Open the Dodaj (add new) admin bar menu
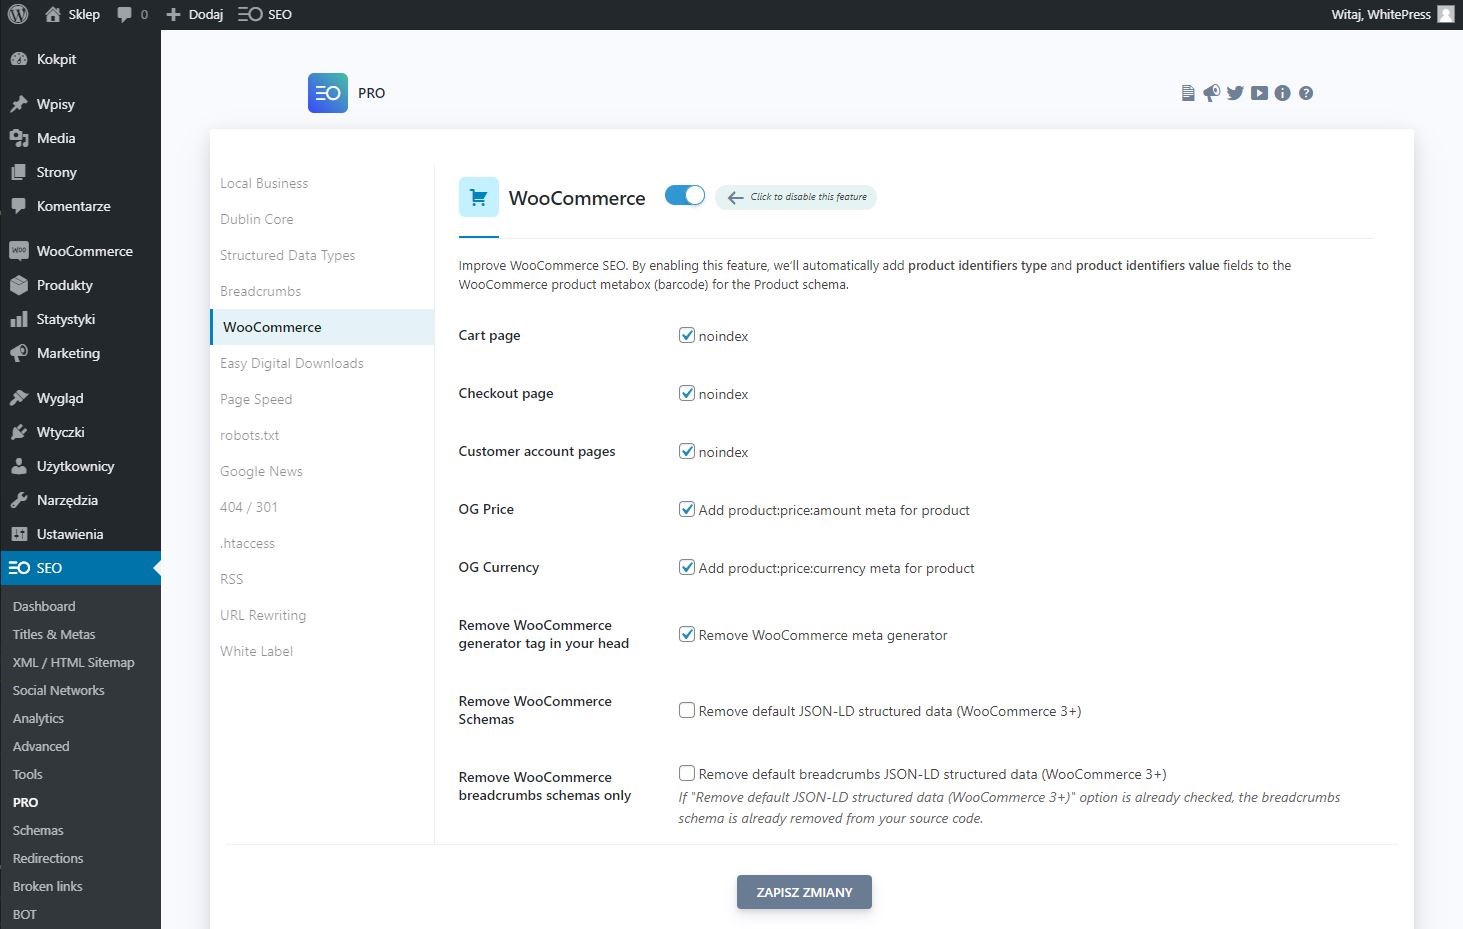The image size is (1463, 929). coord(195,14)
